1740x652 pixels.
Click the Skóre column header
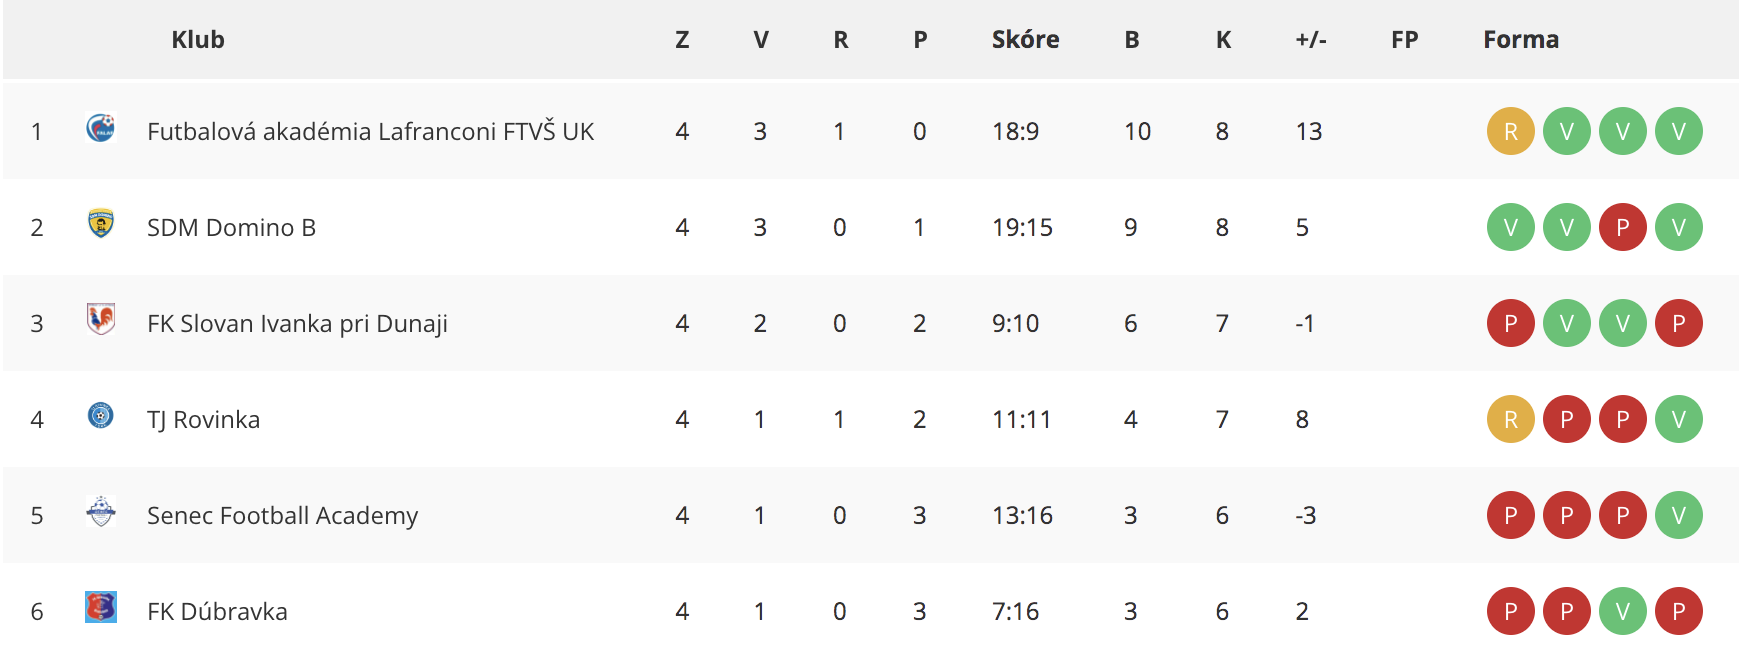click(x=1025, y=39)
